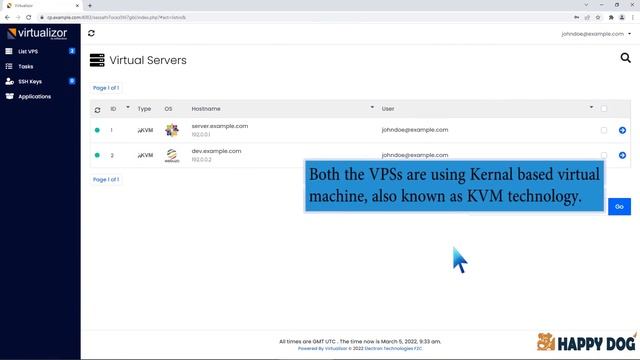Tick checkbox for dev.example.com row
The width and height of the screenshot is (640, 360).
(604, 155)
